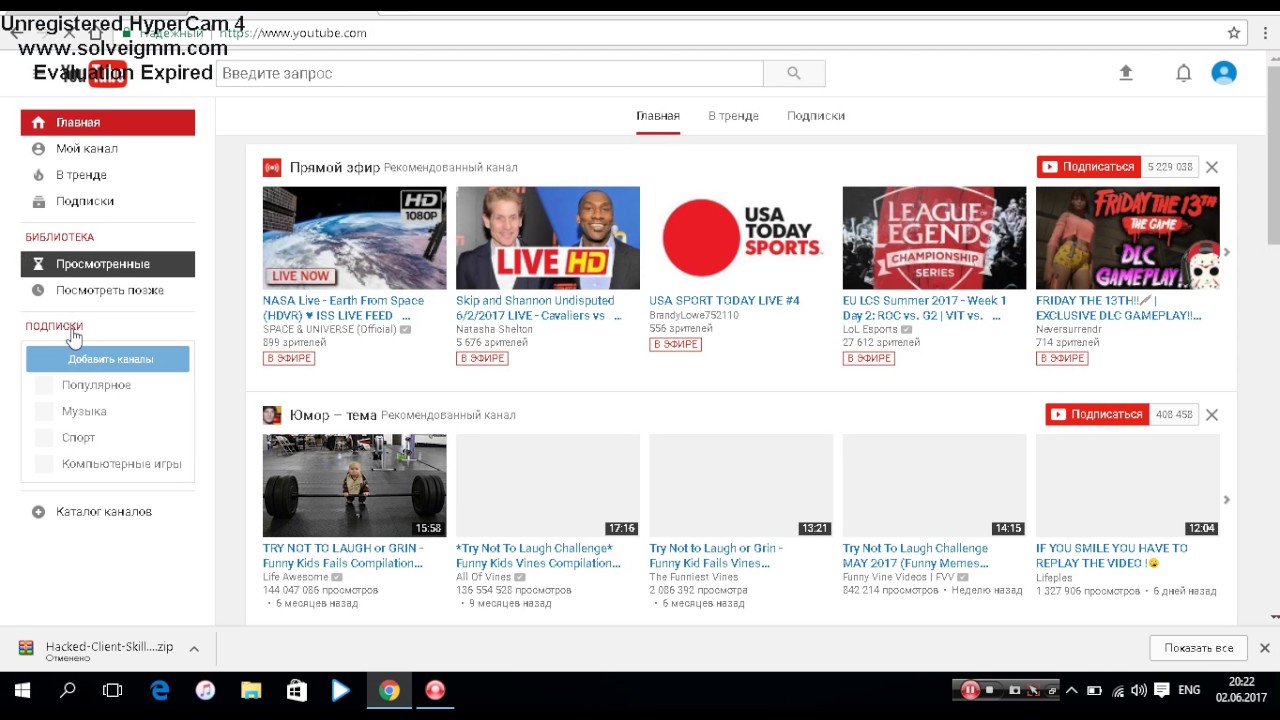Viewport: 1280px width, 720px height.
Task: Visit the LoL Esports channel
Action: [870, 329]
